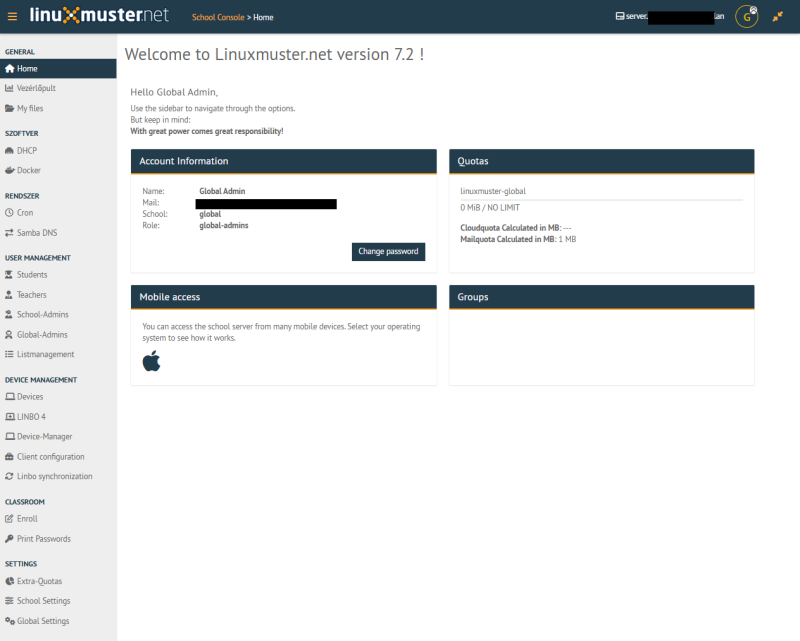Click the Device-Manager laptop icon
Screen dimensions: 800x641
coord(10,436)
